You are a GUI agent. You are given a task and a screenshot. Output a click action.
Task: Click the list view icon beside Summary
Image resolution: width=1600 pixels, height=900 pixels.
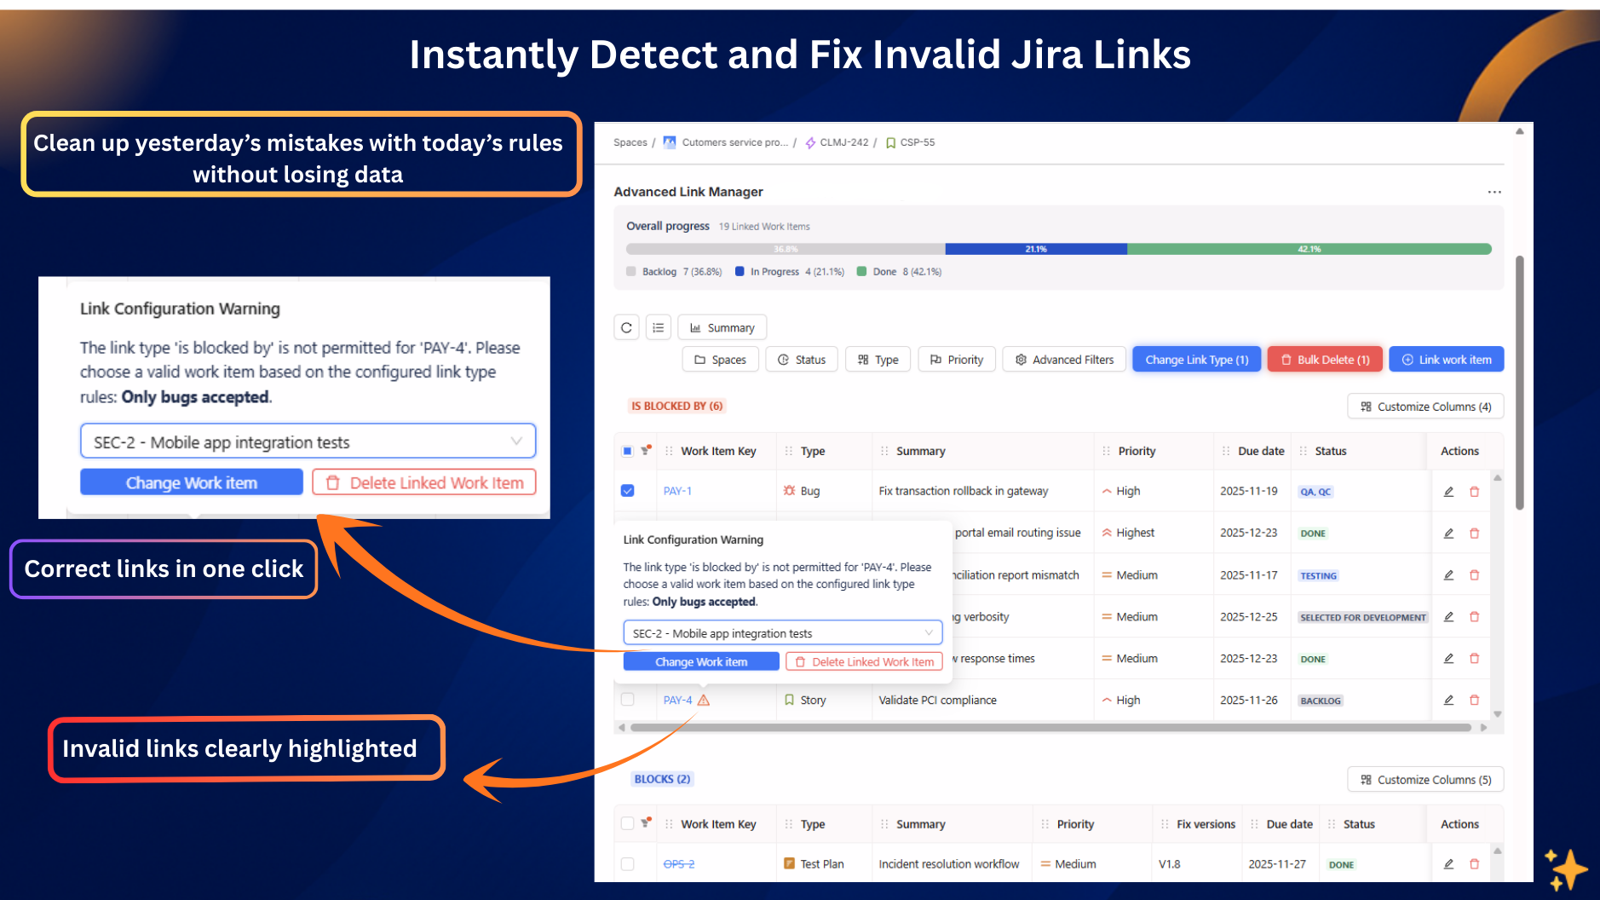[658, 327]
